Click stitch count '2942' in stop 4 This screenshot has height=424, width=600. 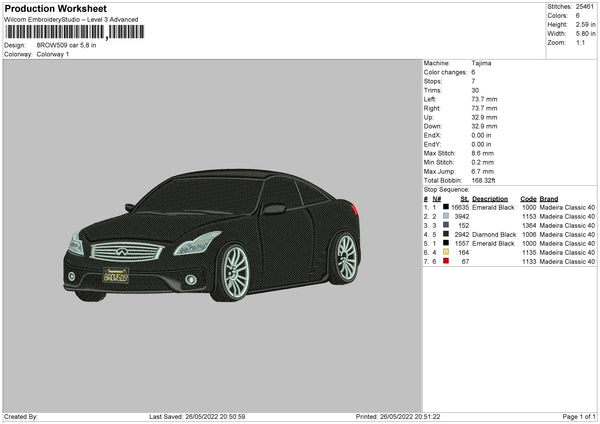pyautogui.click(x=461, y=235)
